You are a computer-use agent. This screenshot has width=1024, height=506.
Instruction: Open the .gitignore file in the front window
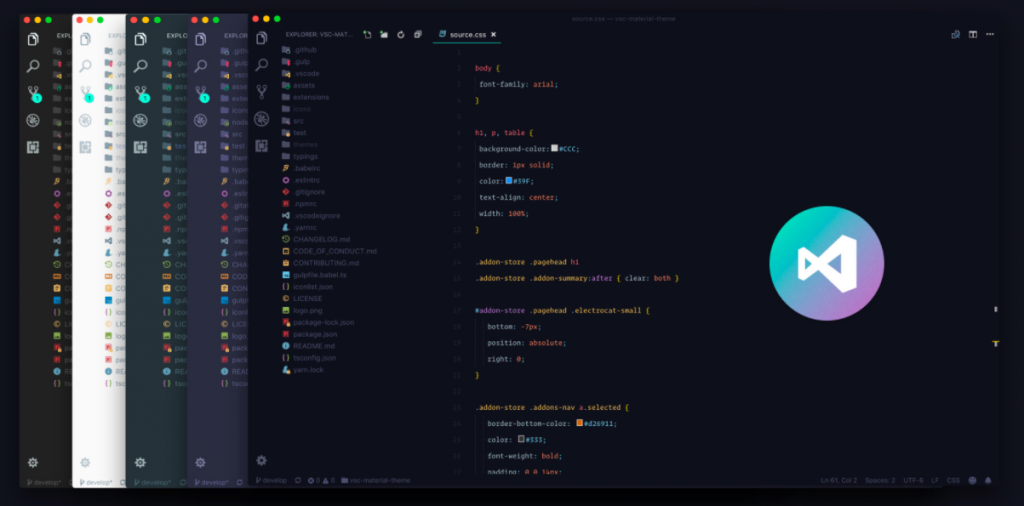pyautogui.click(x=304, y=192)
